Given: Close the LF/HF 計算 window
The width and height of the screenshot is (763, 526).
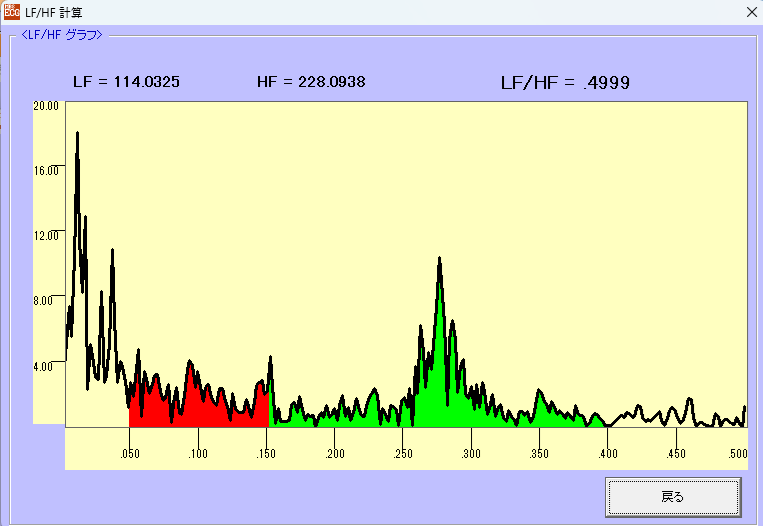Looking at the screenshot, I should 751,12.
